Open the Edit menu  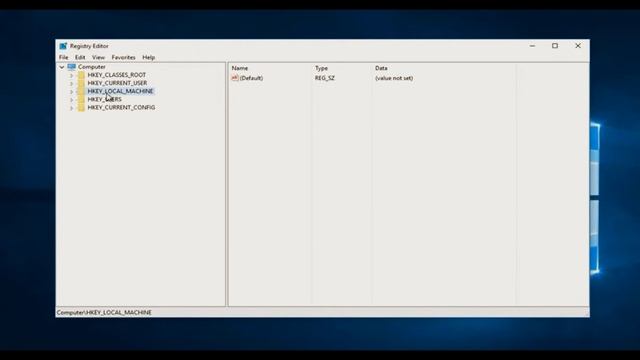click(80, 58)
